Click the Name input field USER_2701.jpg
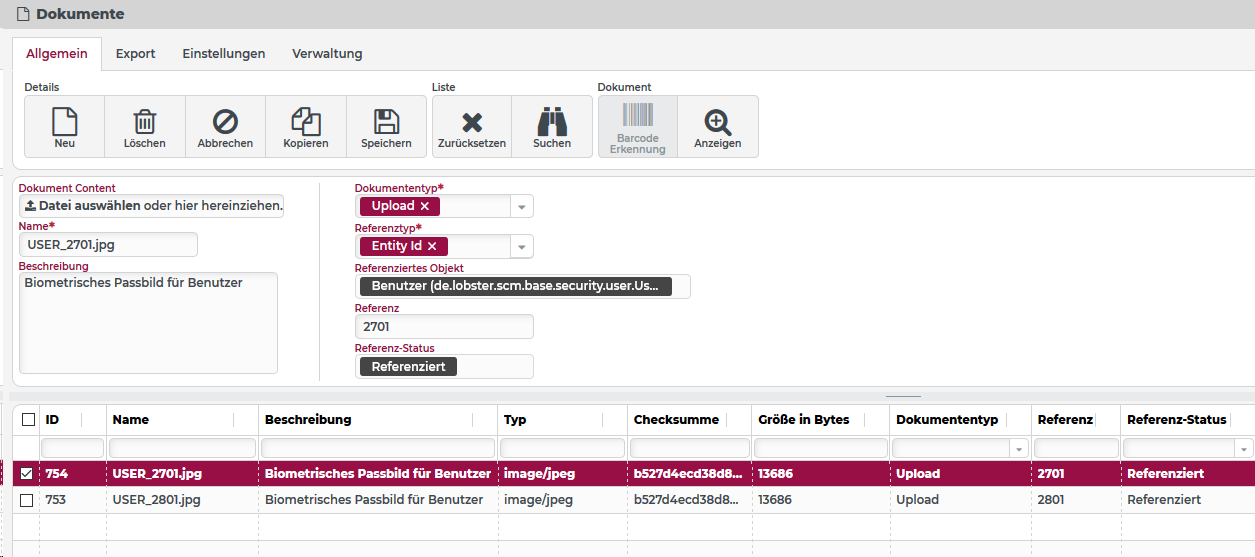Viewport: 1255px width, 557px height. [108, 245]
